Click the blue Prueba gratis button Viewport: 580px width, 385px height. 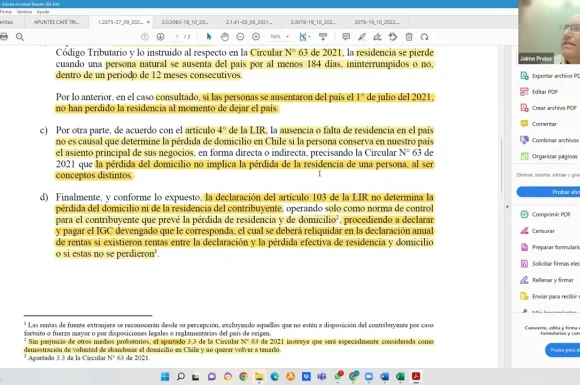(562, 350)
